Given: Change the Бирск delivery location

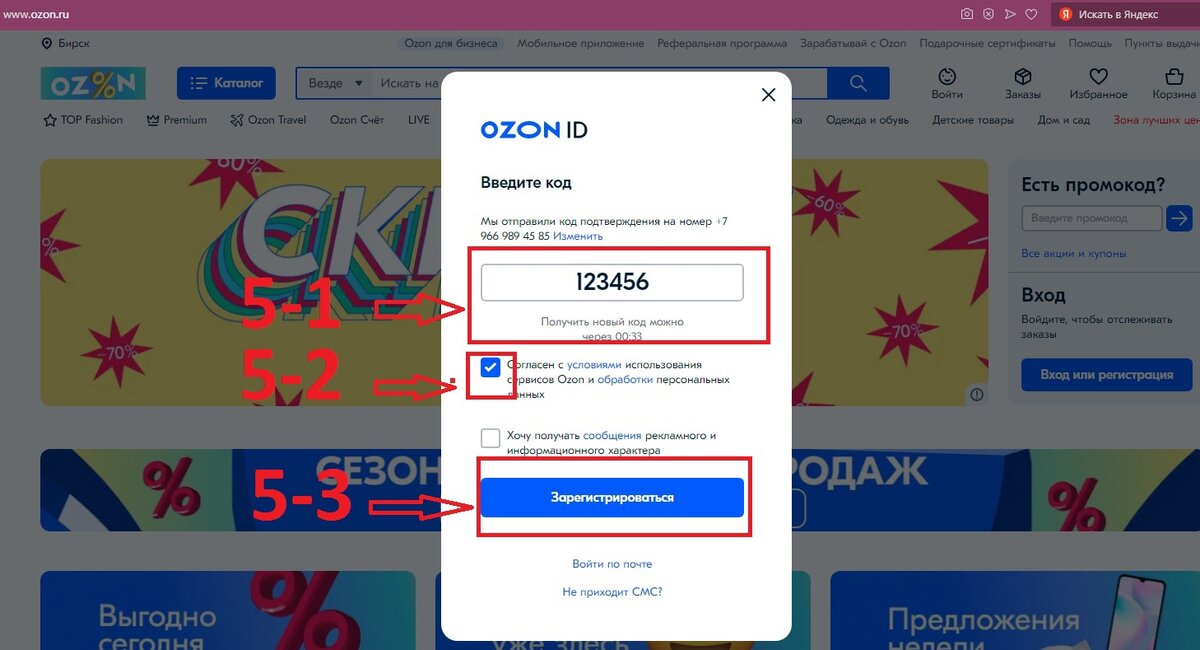Looking at the screenshot, I should click(66, 44).
